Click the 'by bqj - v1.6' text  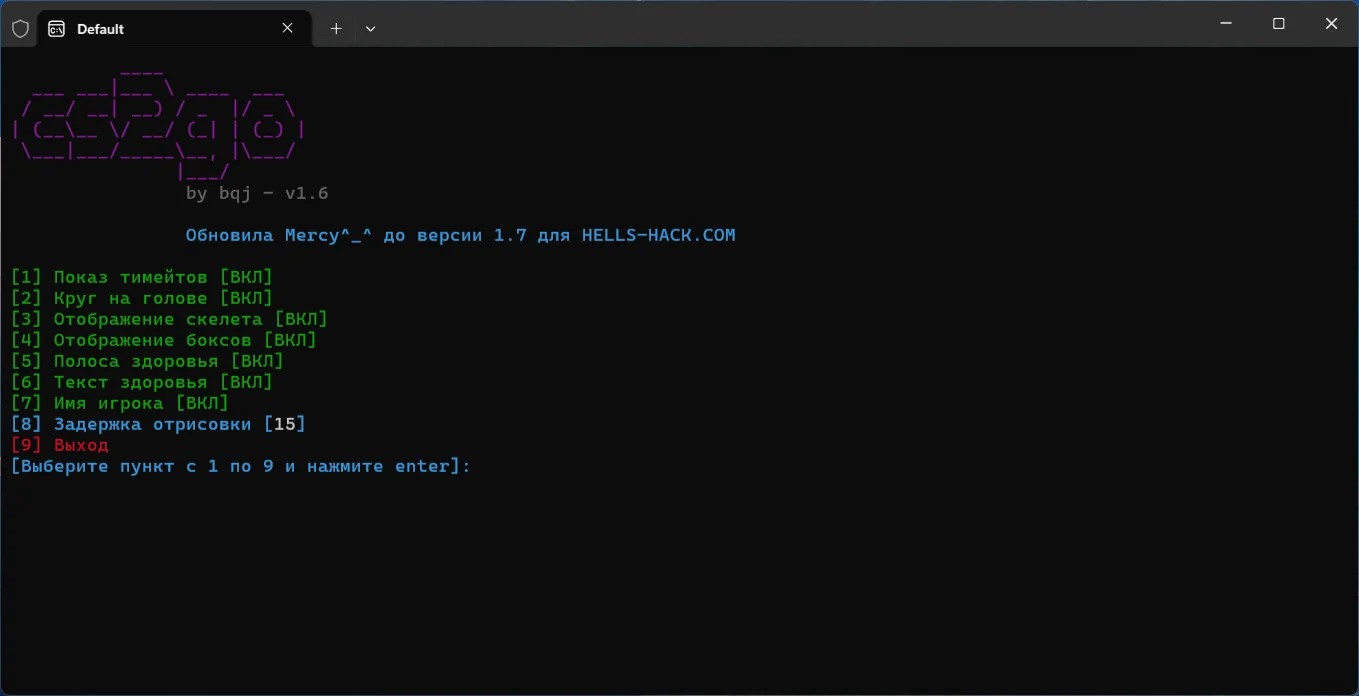[257, 193]
